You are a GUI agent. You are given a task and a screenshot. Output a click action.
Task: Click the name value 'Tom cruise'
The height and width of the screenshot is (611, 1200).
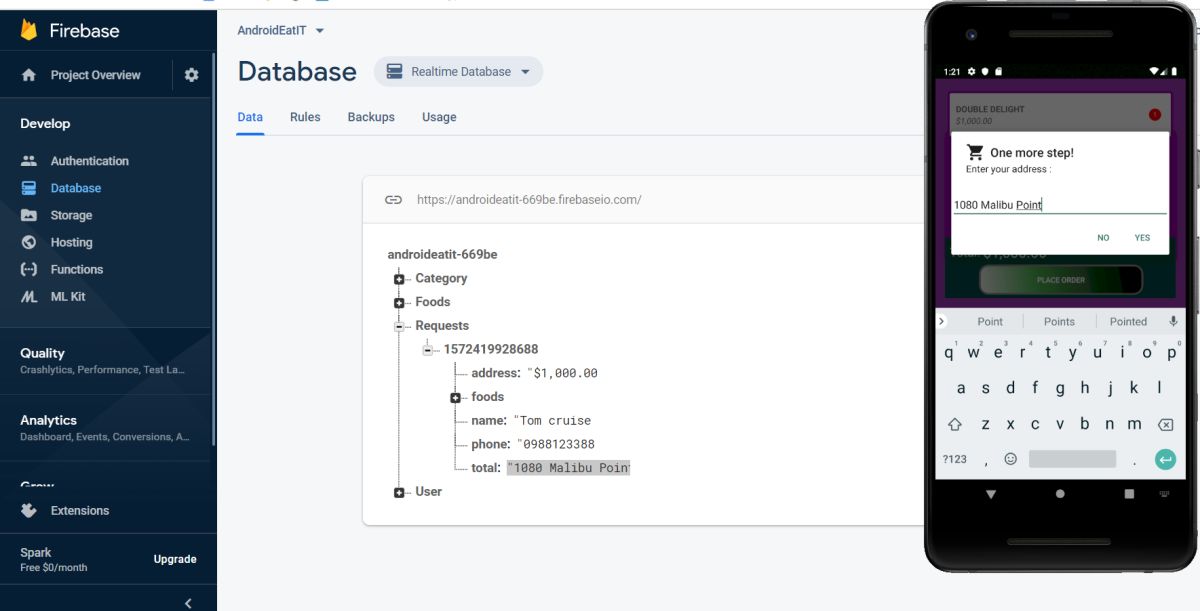click(x=552, y=421)
